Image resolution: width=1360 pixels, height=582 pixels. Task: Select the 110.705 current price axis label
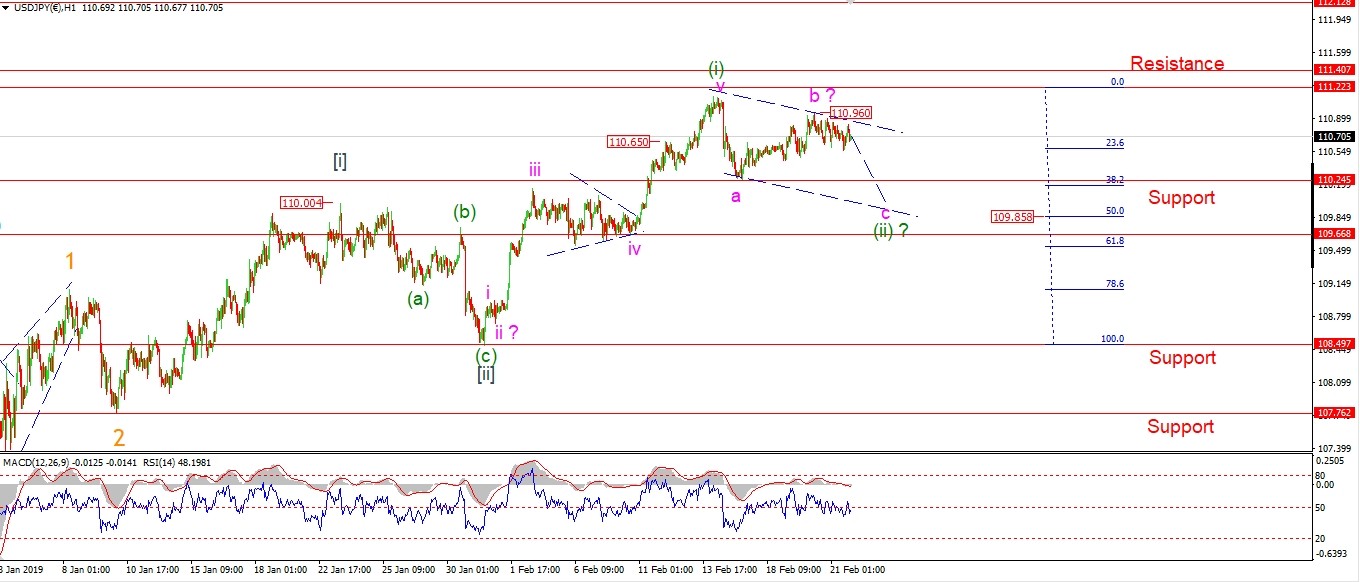coord(1335,137)
